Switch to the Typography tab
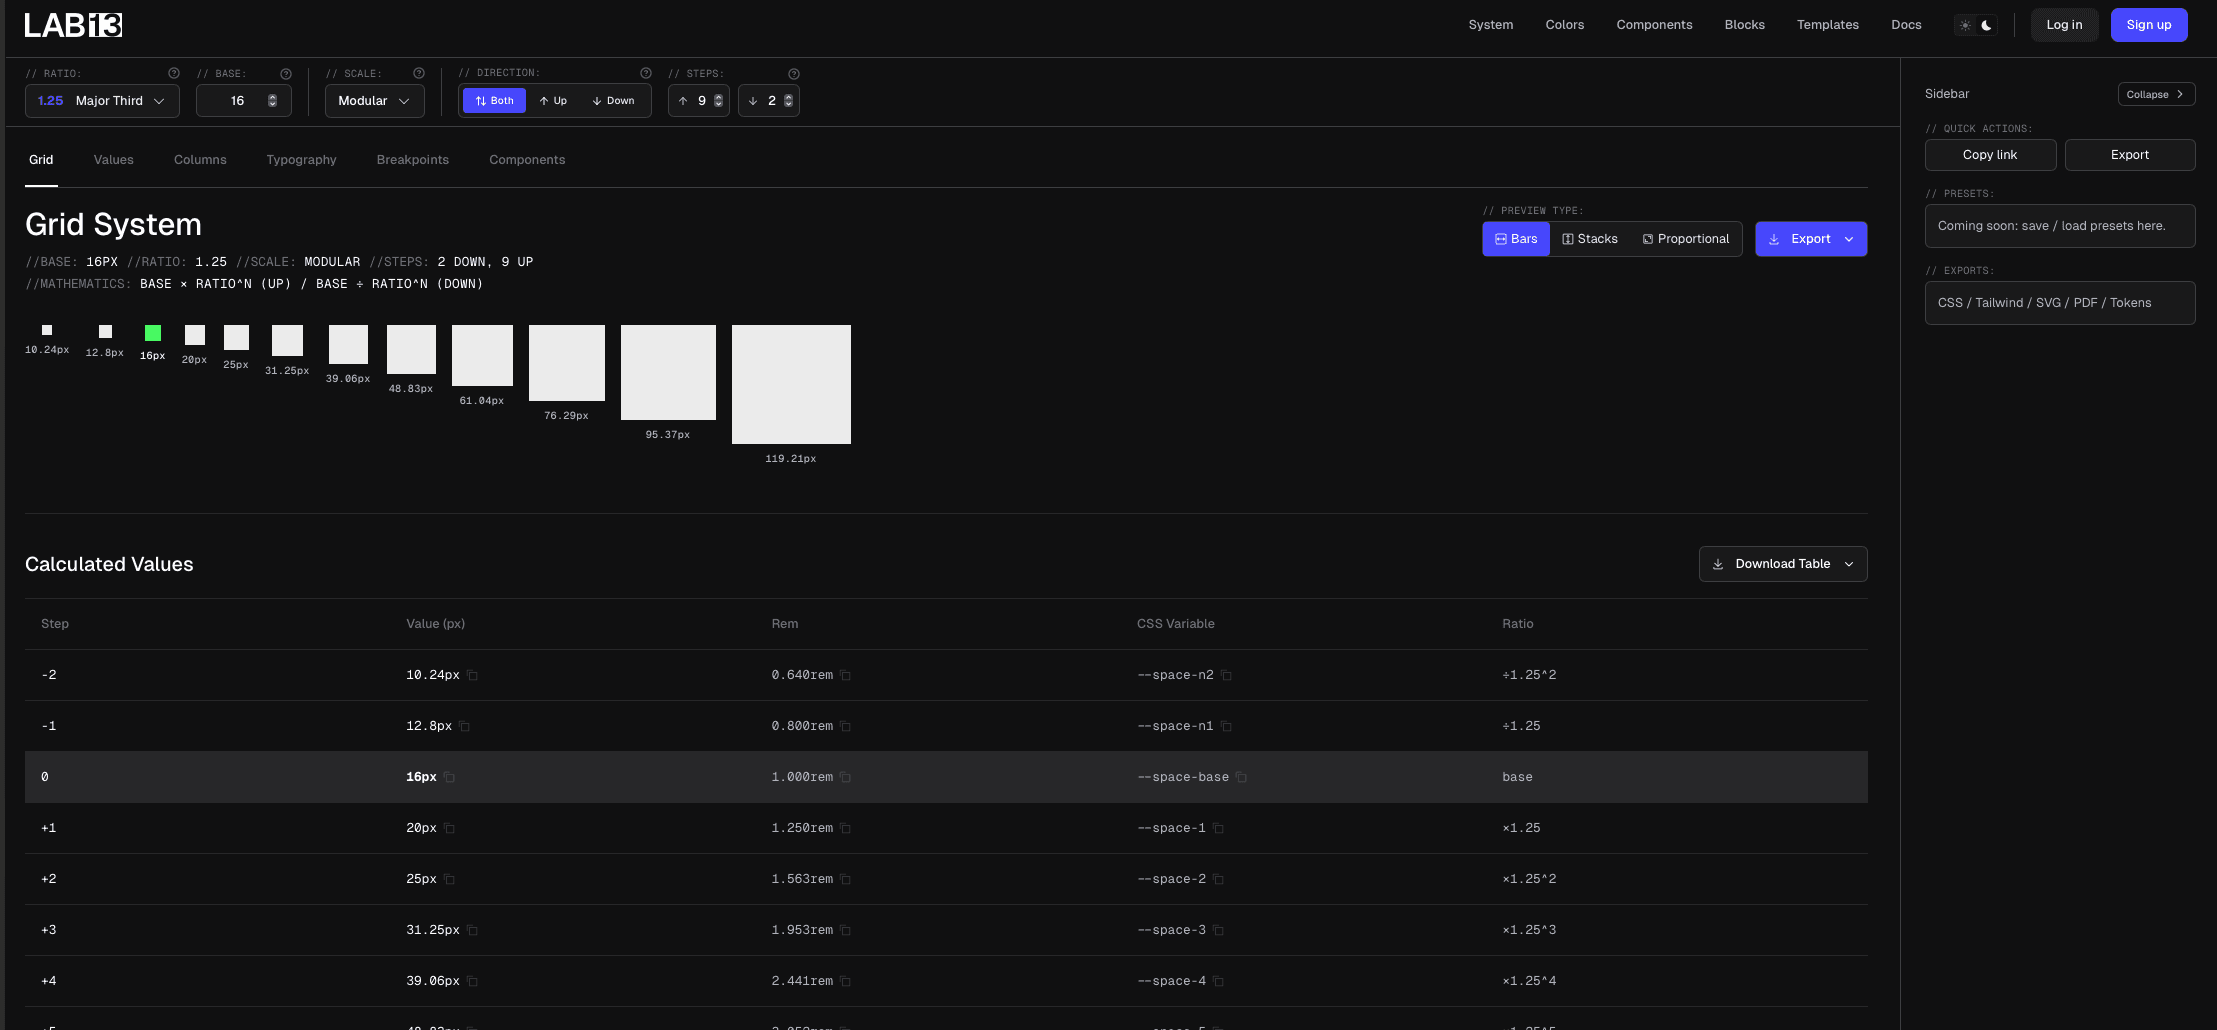The width and height of the screenshot is (2217, 1030). pos(301,160)
